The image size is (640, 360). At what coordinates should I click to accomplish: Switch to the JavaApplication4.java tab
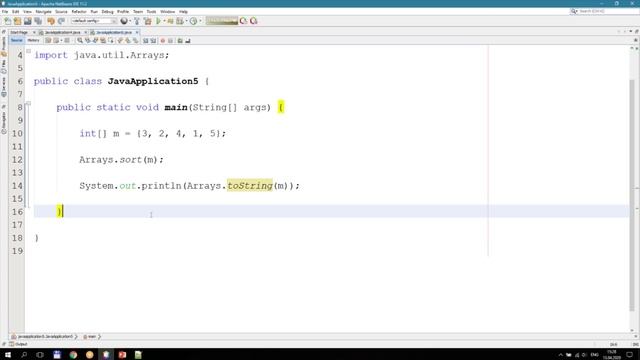tap(62, 32)
